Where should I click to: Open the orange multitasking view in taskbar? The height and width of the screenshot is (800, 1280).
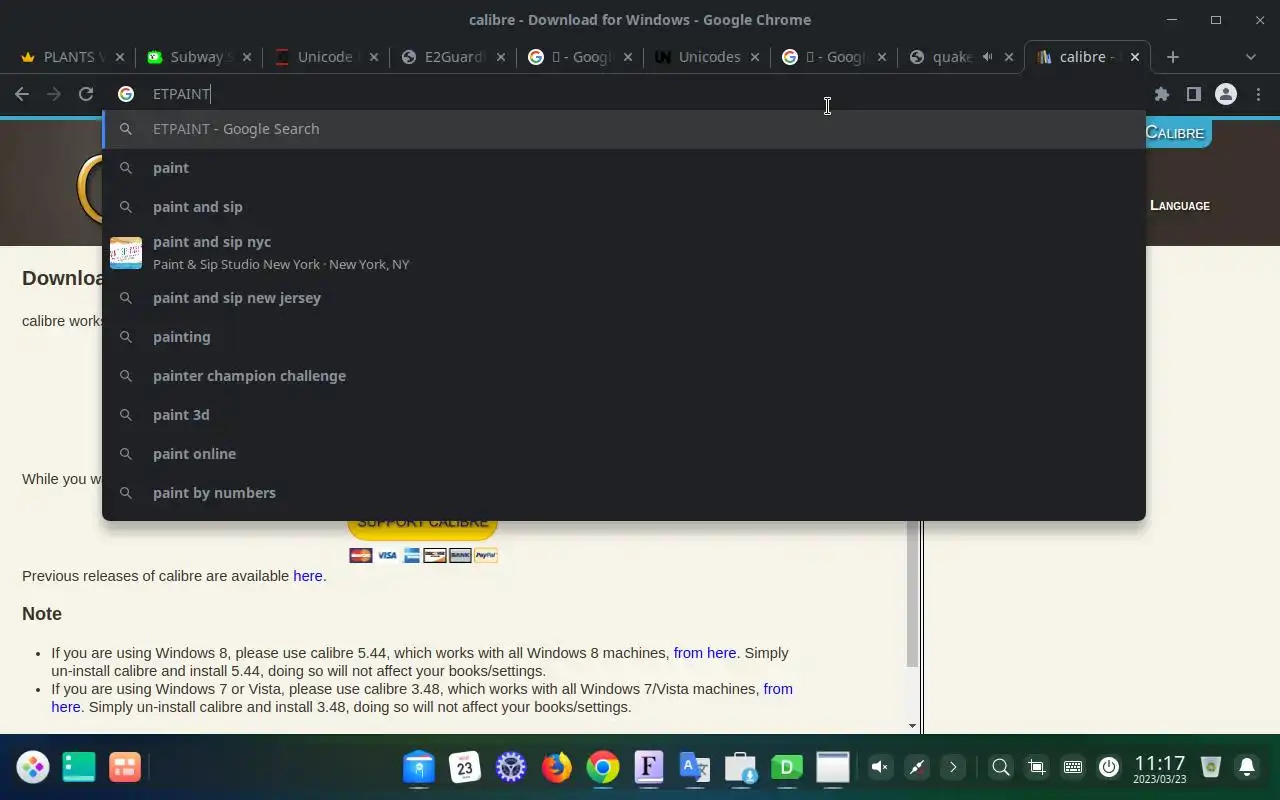pyautogui.click(x=125, y=767)
